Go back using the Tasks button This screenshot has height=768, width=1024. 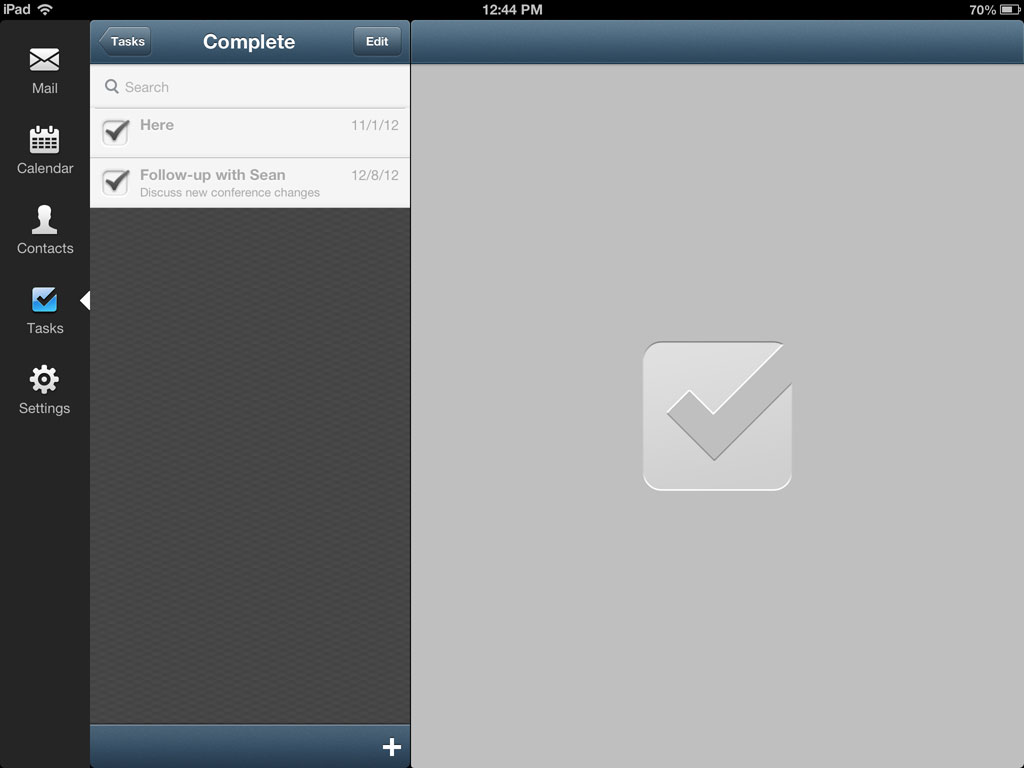tap(125, 41)
